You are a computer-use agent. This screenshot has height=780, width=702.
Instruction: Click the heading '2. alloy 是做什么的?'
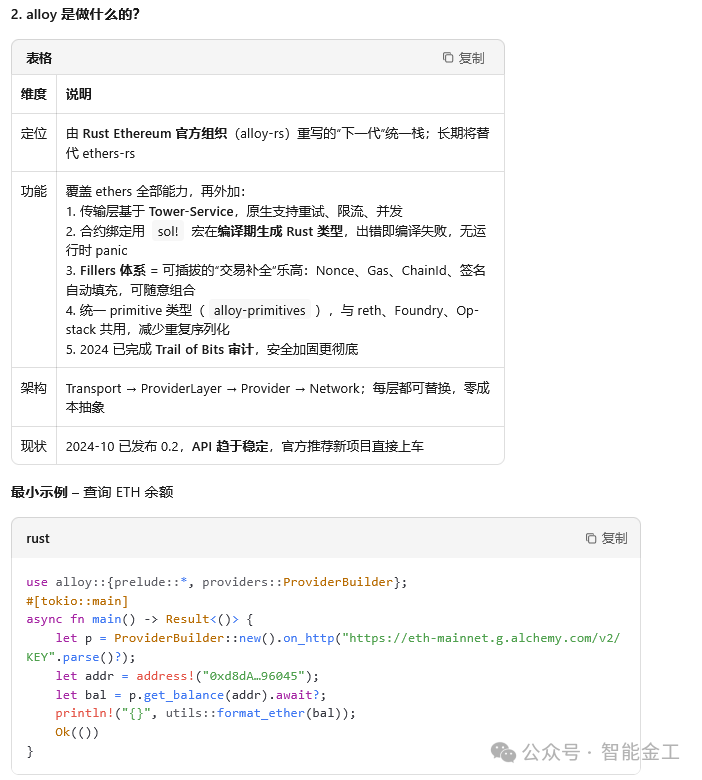click(x=75, y=14)
